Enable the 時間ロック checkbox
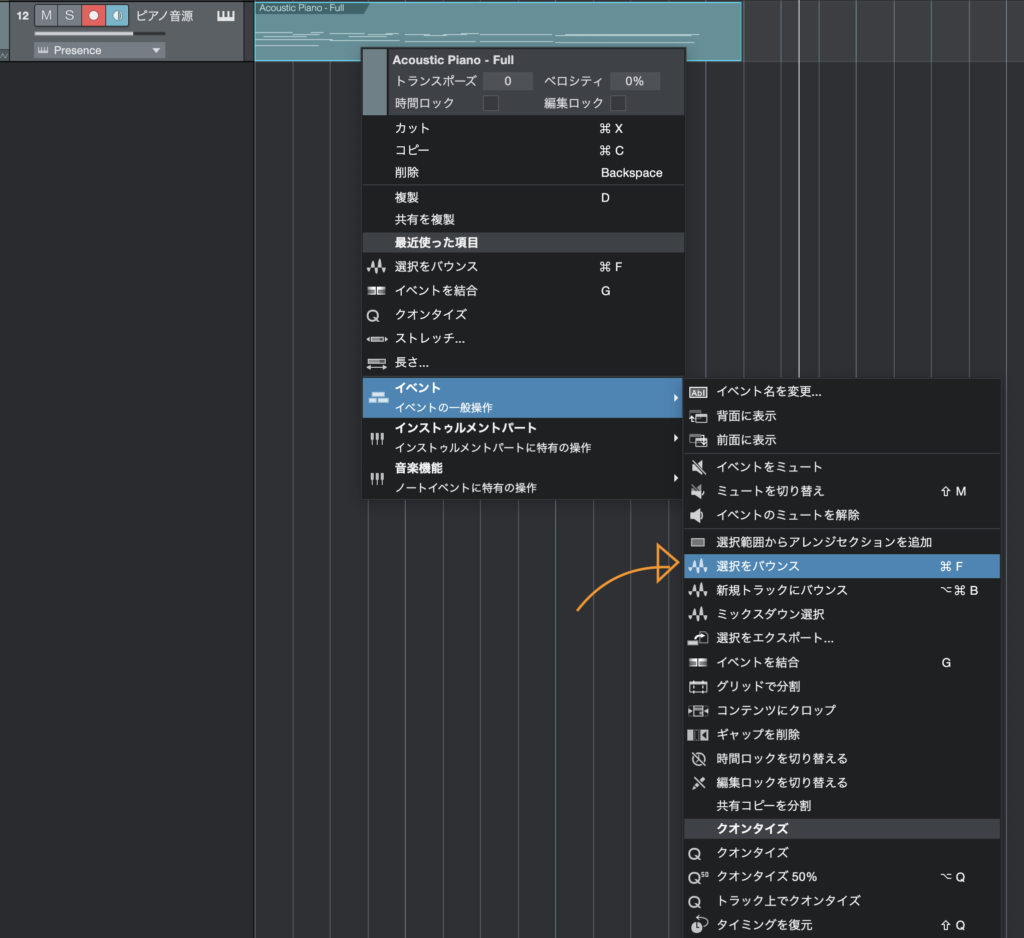Image resolution: width=1024 pixels, height=938 pixels. (x=491, y=103)
